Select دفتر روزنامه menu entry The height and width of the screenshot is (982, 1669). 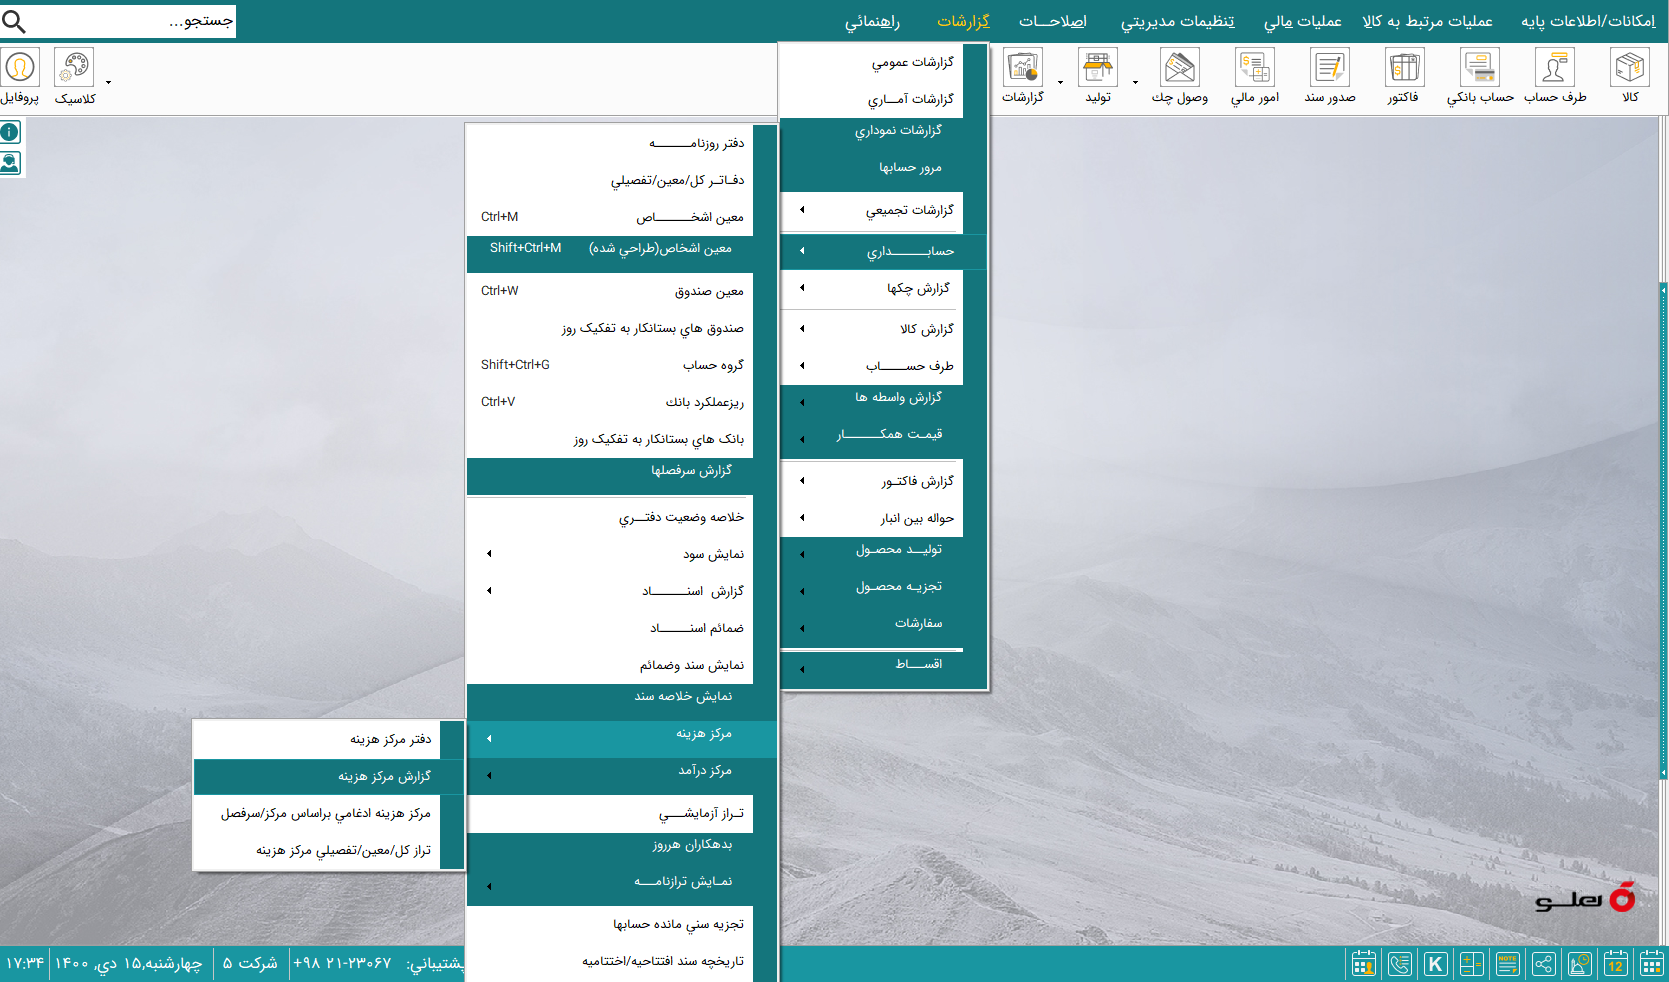[610, 143]
